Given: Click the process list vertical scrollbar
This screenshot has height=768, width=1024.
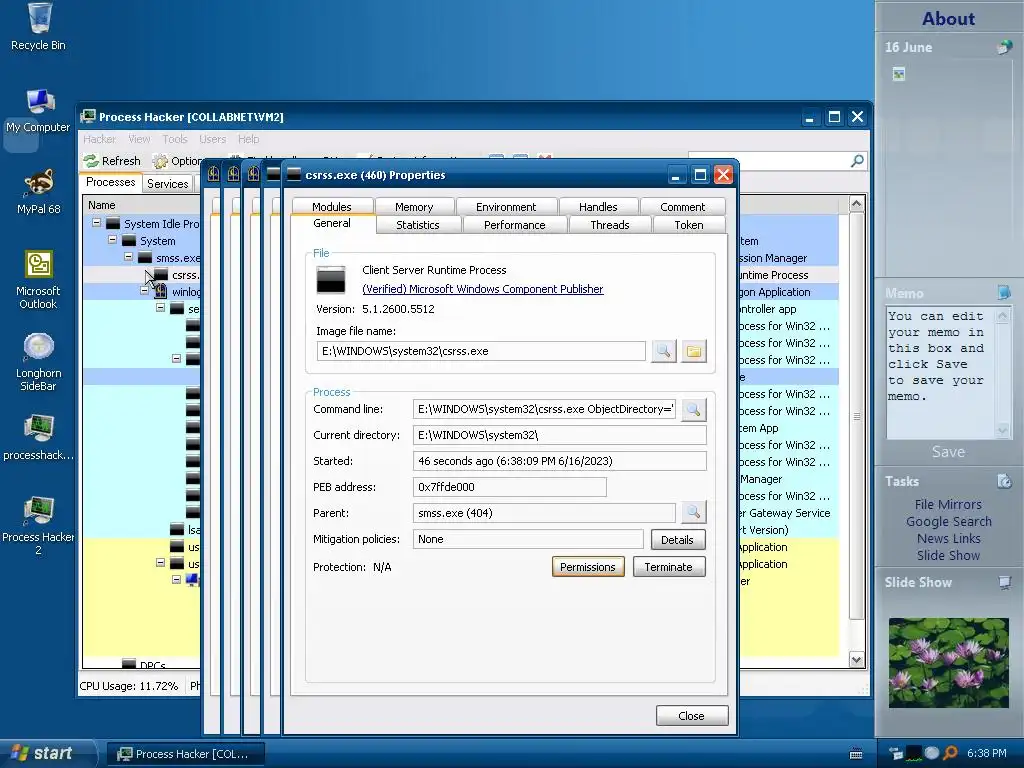Looking at the screenshot, I should [857, 432].
